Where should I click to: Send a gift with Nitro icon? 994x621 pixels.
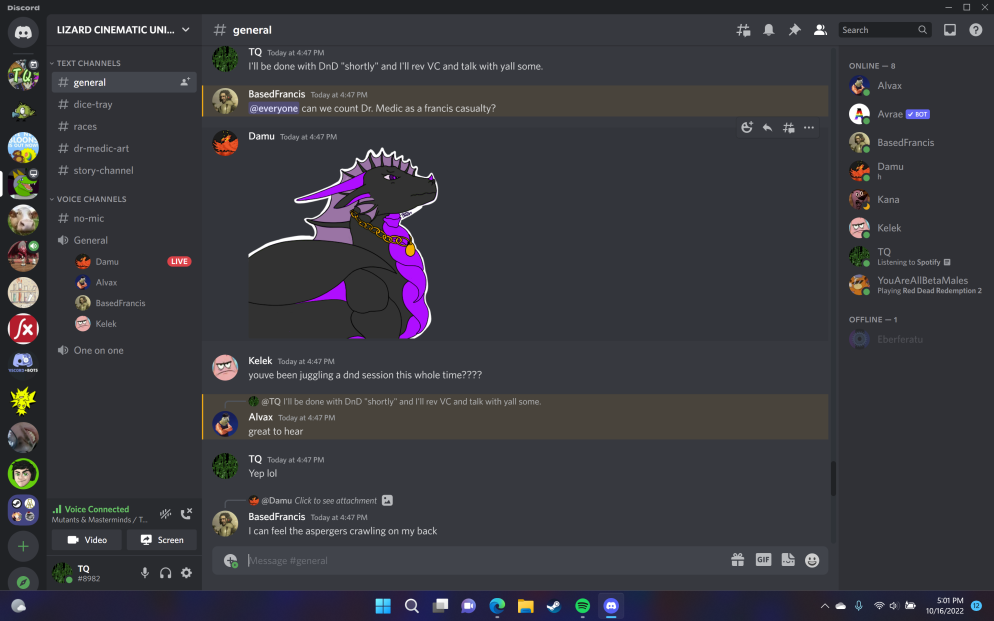(737, 560)
